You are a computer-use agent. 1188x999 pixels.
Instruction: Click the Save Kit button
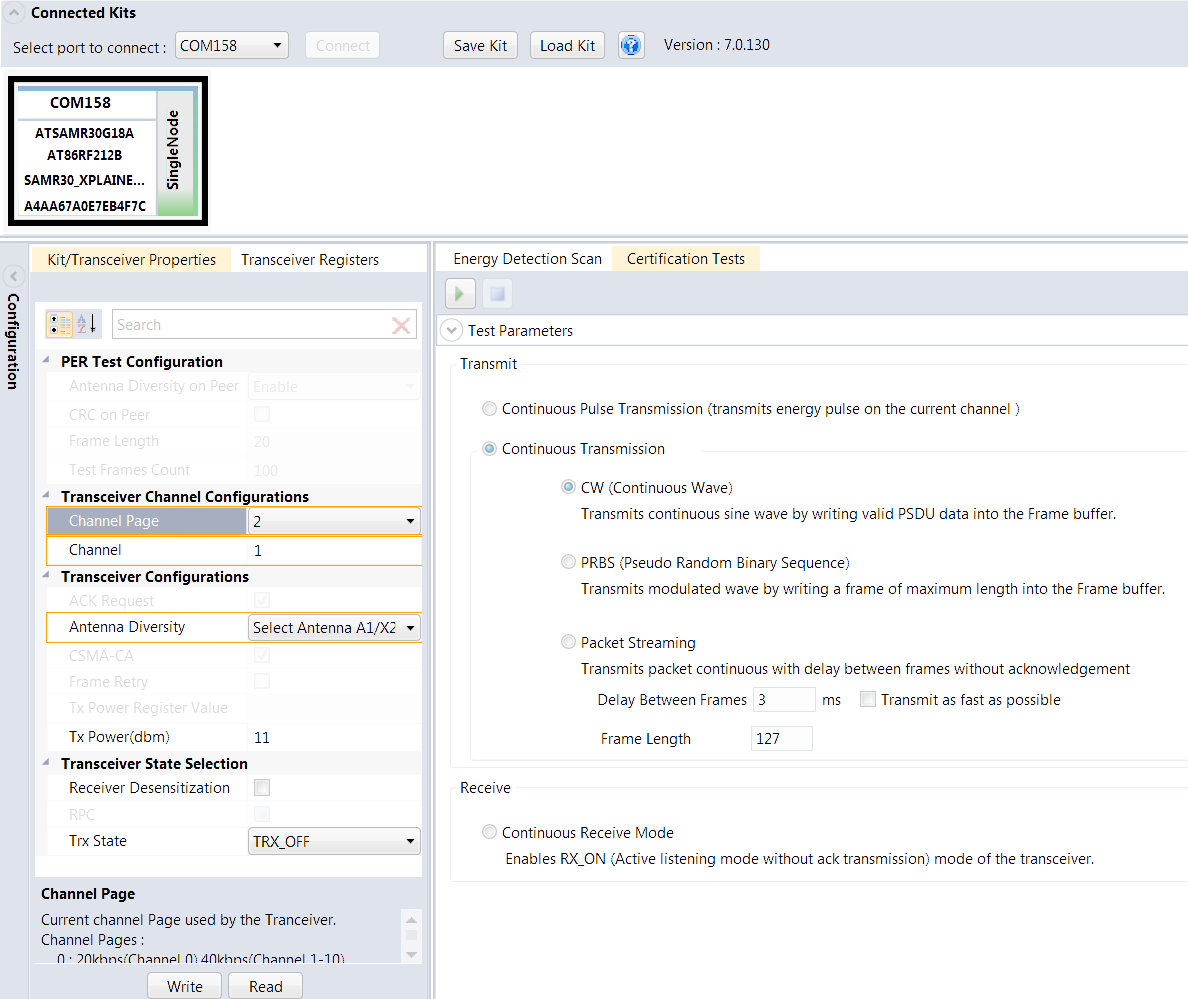(x=480, y=45)
